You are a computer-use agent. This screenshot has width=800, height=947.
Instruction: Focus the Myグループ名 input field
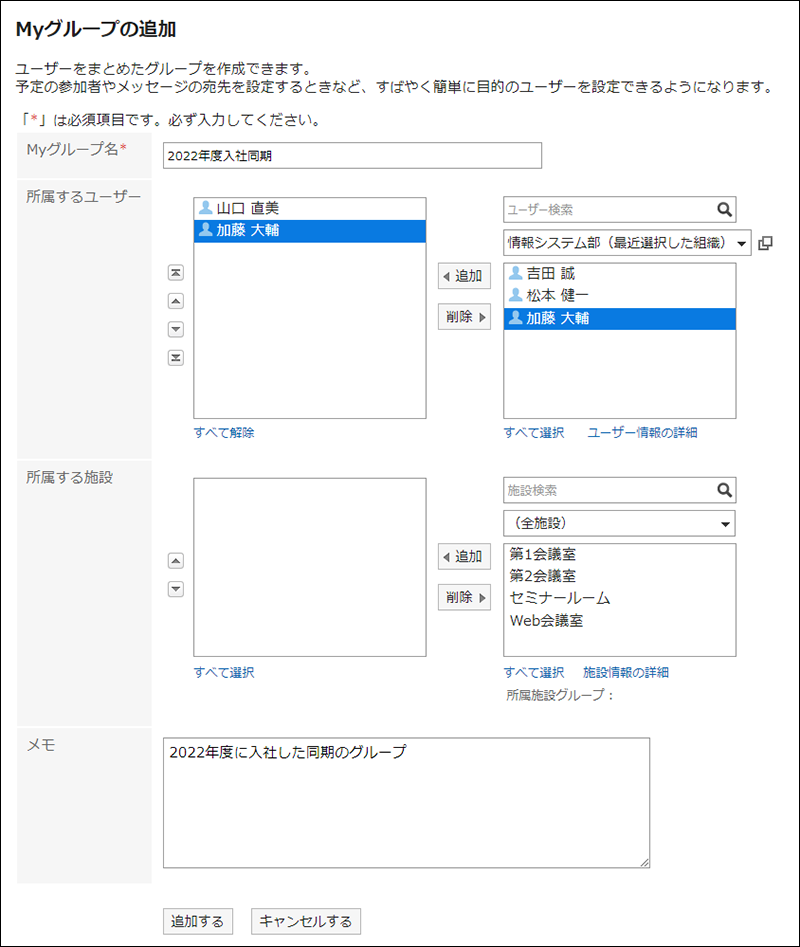(352, 156)
